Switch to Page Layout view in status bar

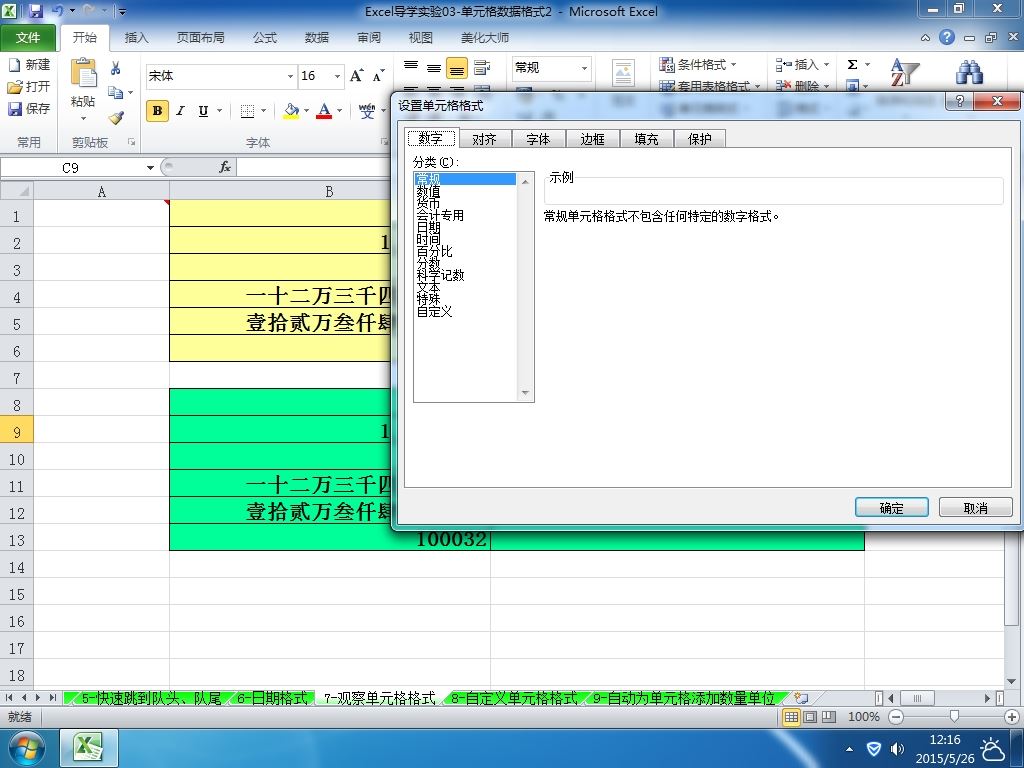[810, 717]
